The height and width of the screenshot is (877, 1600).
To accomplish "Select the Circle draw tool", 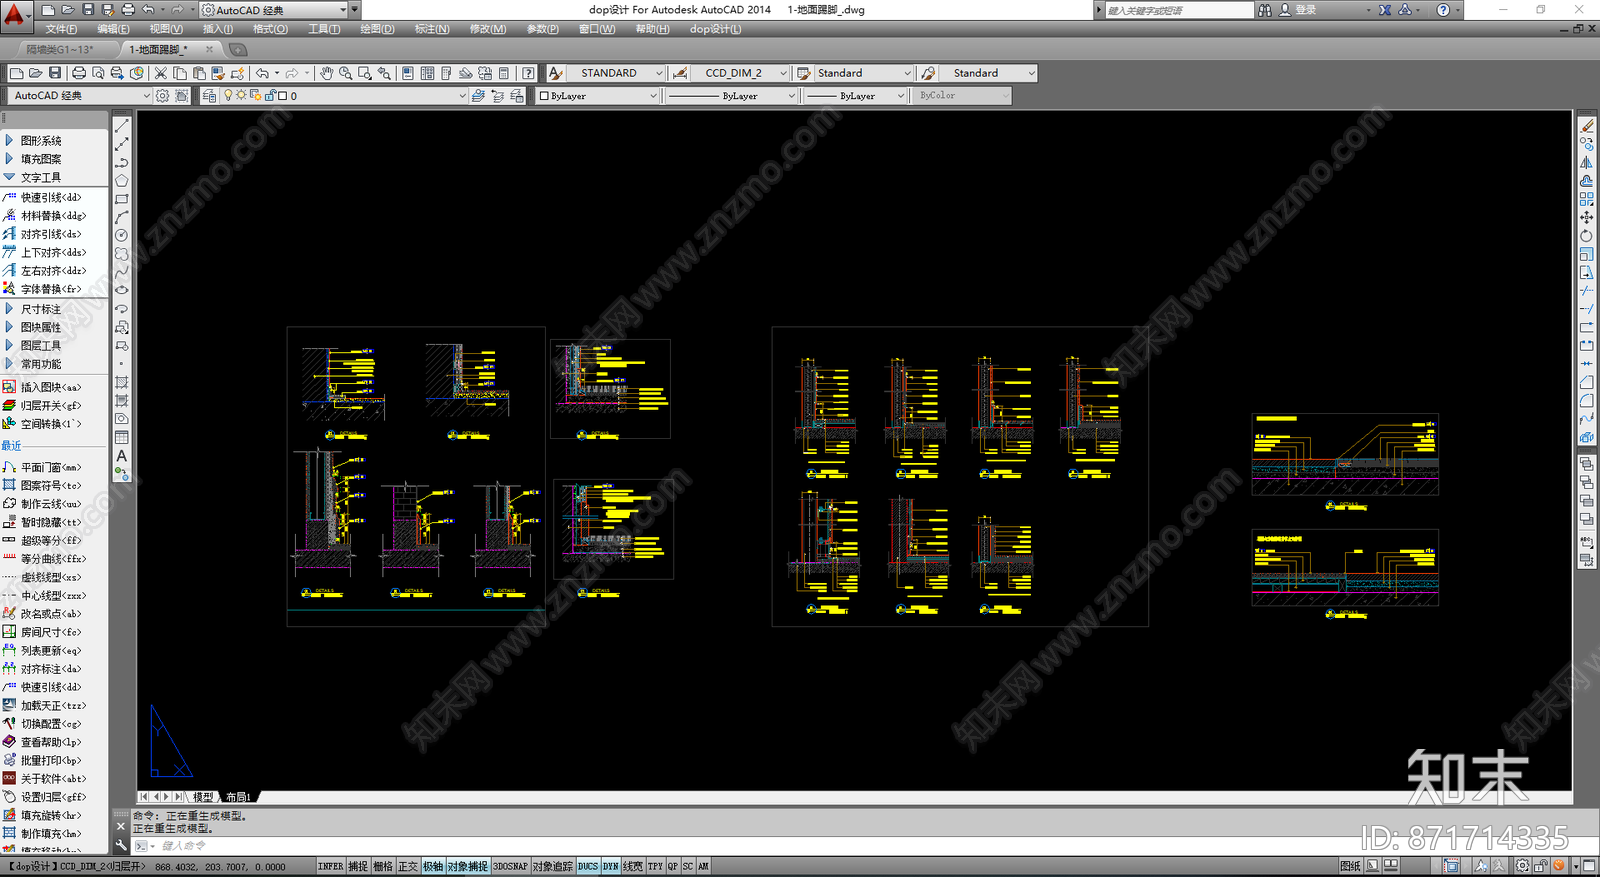I will pos(122,236).
